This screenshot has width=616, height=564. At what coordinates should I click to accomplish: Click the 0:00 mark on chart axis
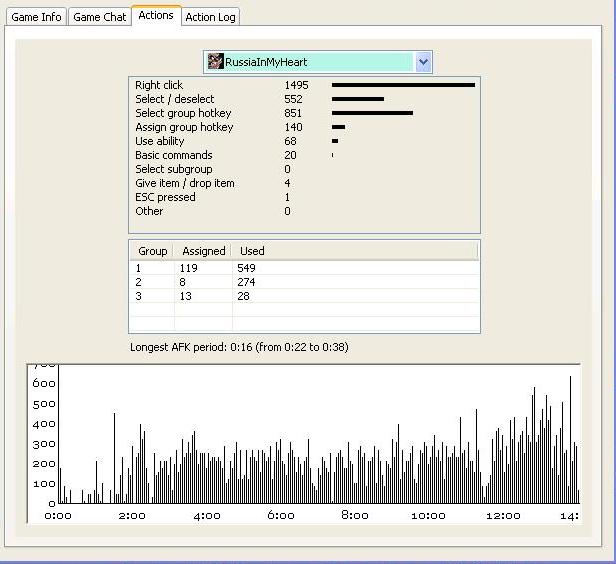pyautogui.click(x=58, y=516)
